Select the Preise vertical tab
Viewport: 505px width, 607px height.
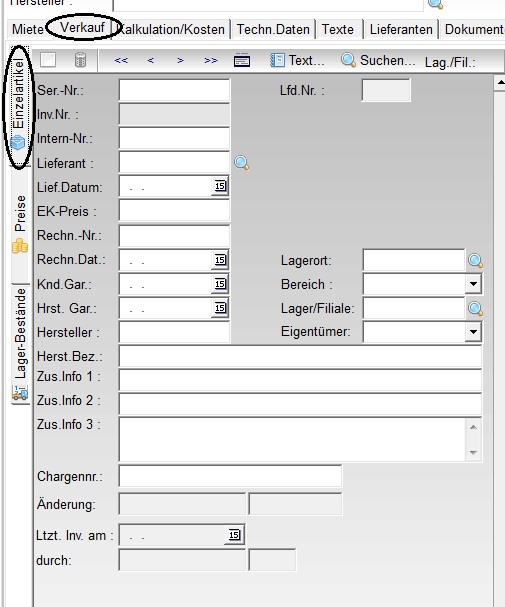coord(20,225)
